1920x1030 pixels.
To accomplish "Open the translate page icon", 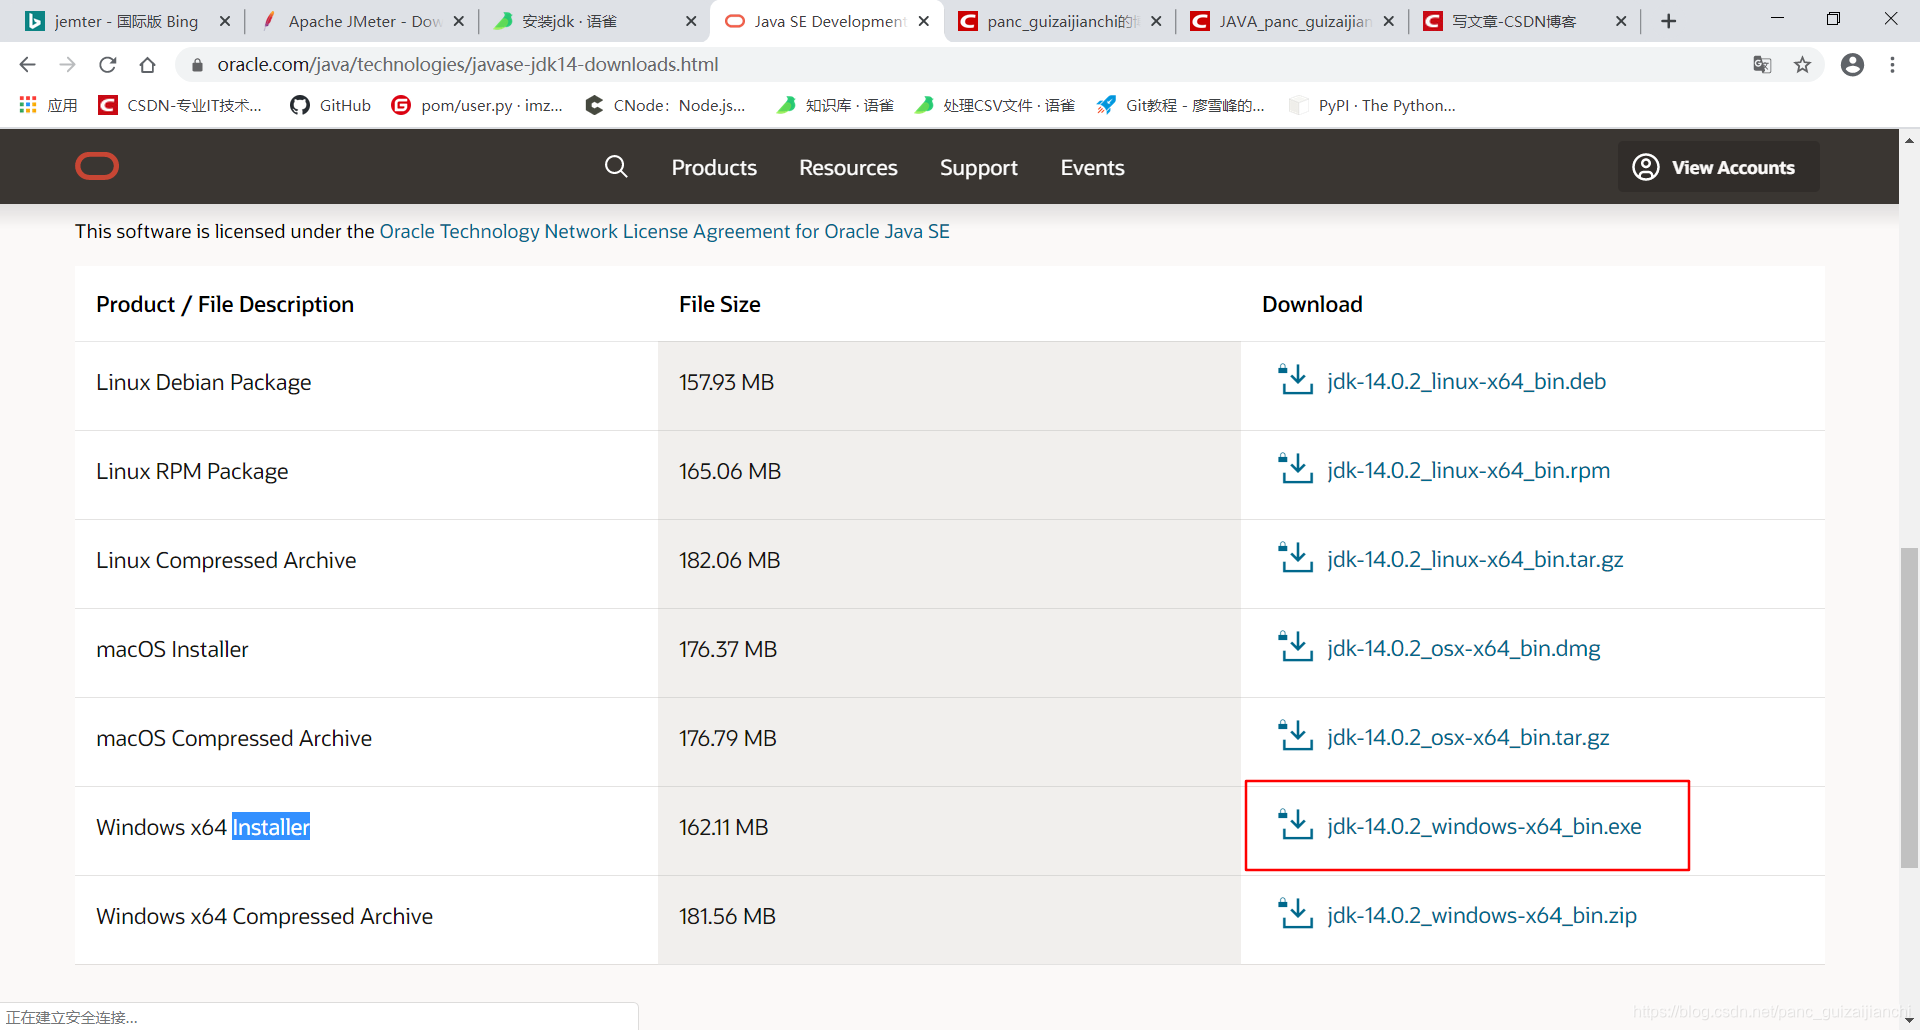I will coord(1762,65).
